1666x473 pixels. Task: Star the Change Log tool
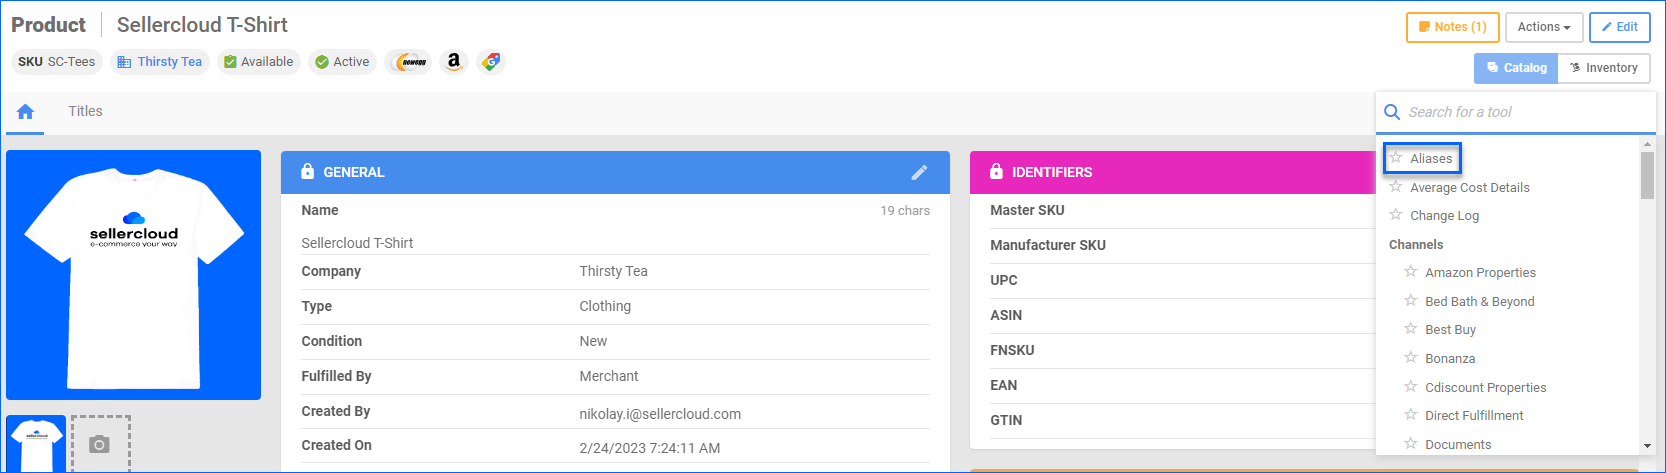pos(1396,215)
